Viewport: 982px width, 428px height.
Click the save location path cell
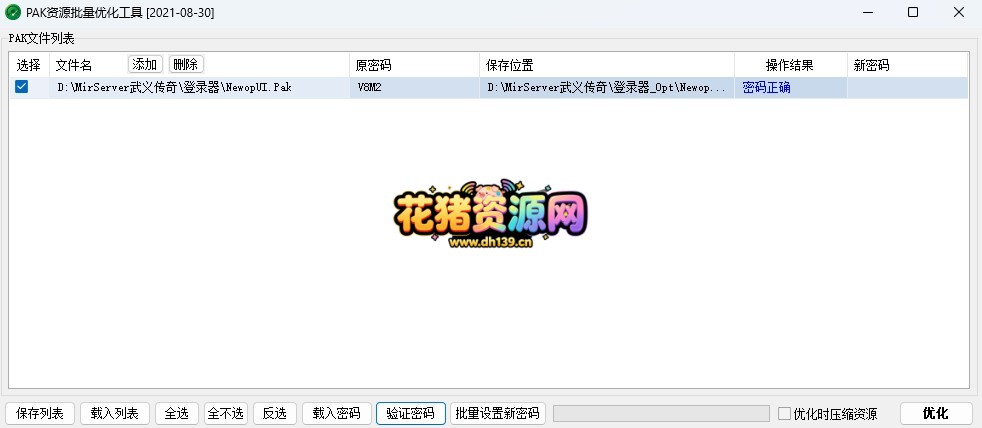(x=607, y=88)
